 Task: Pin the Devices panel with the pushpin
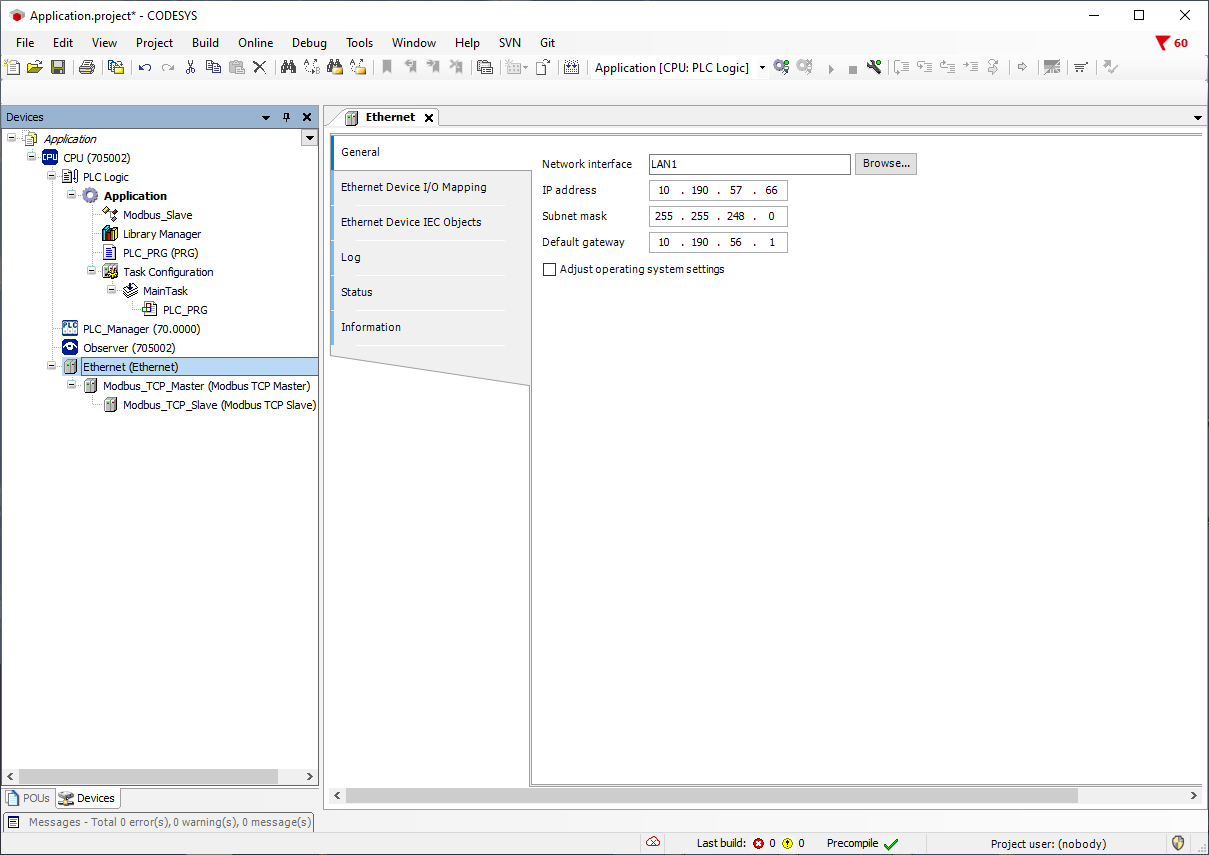[286, 117]
